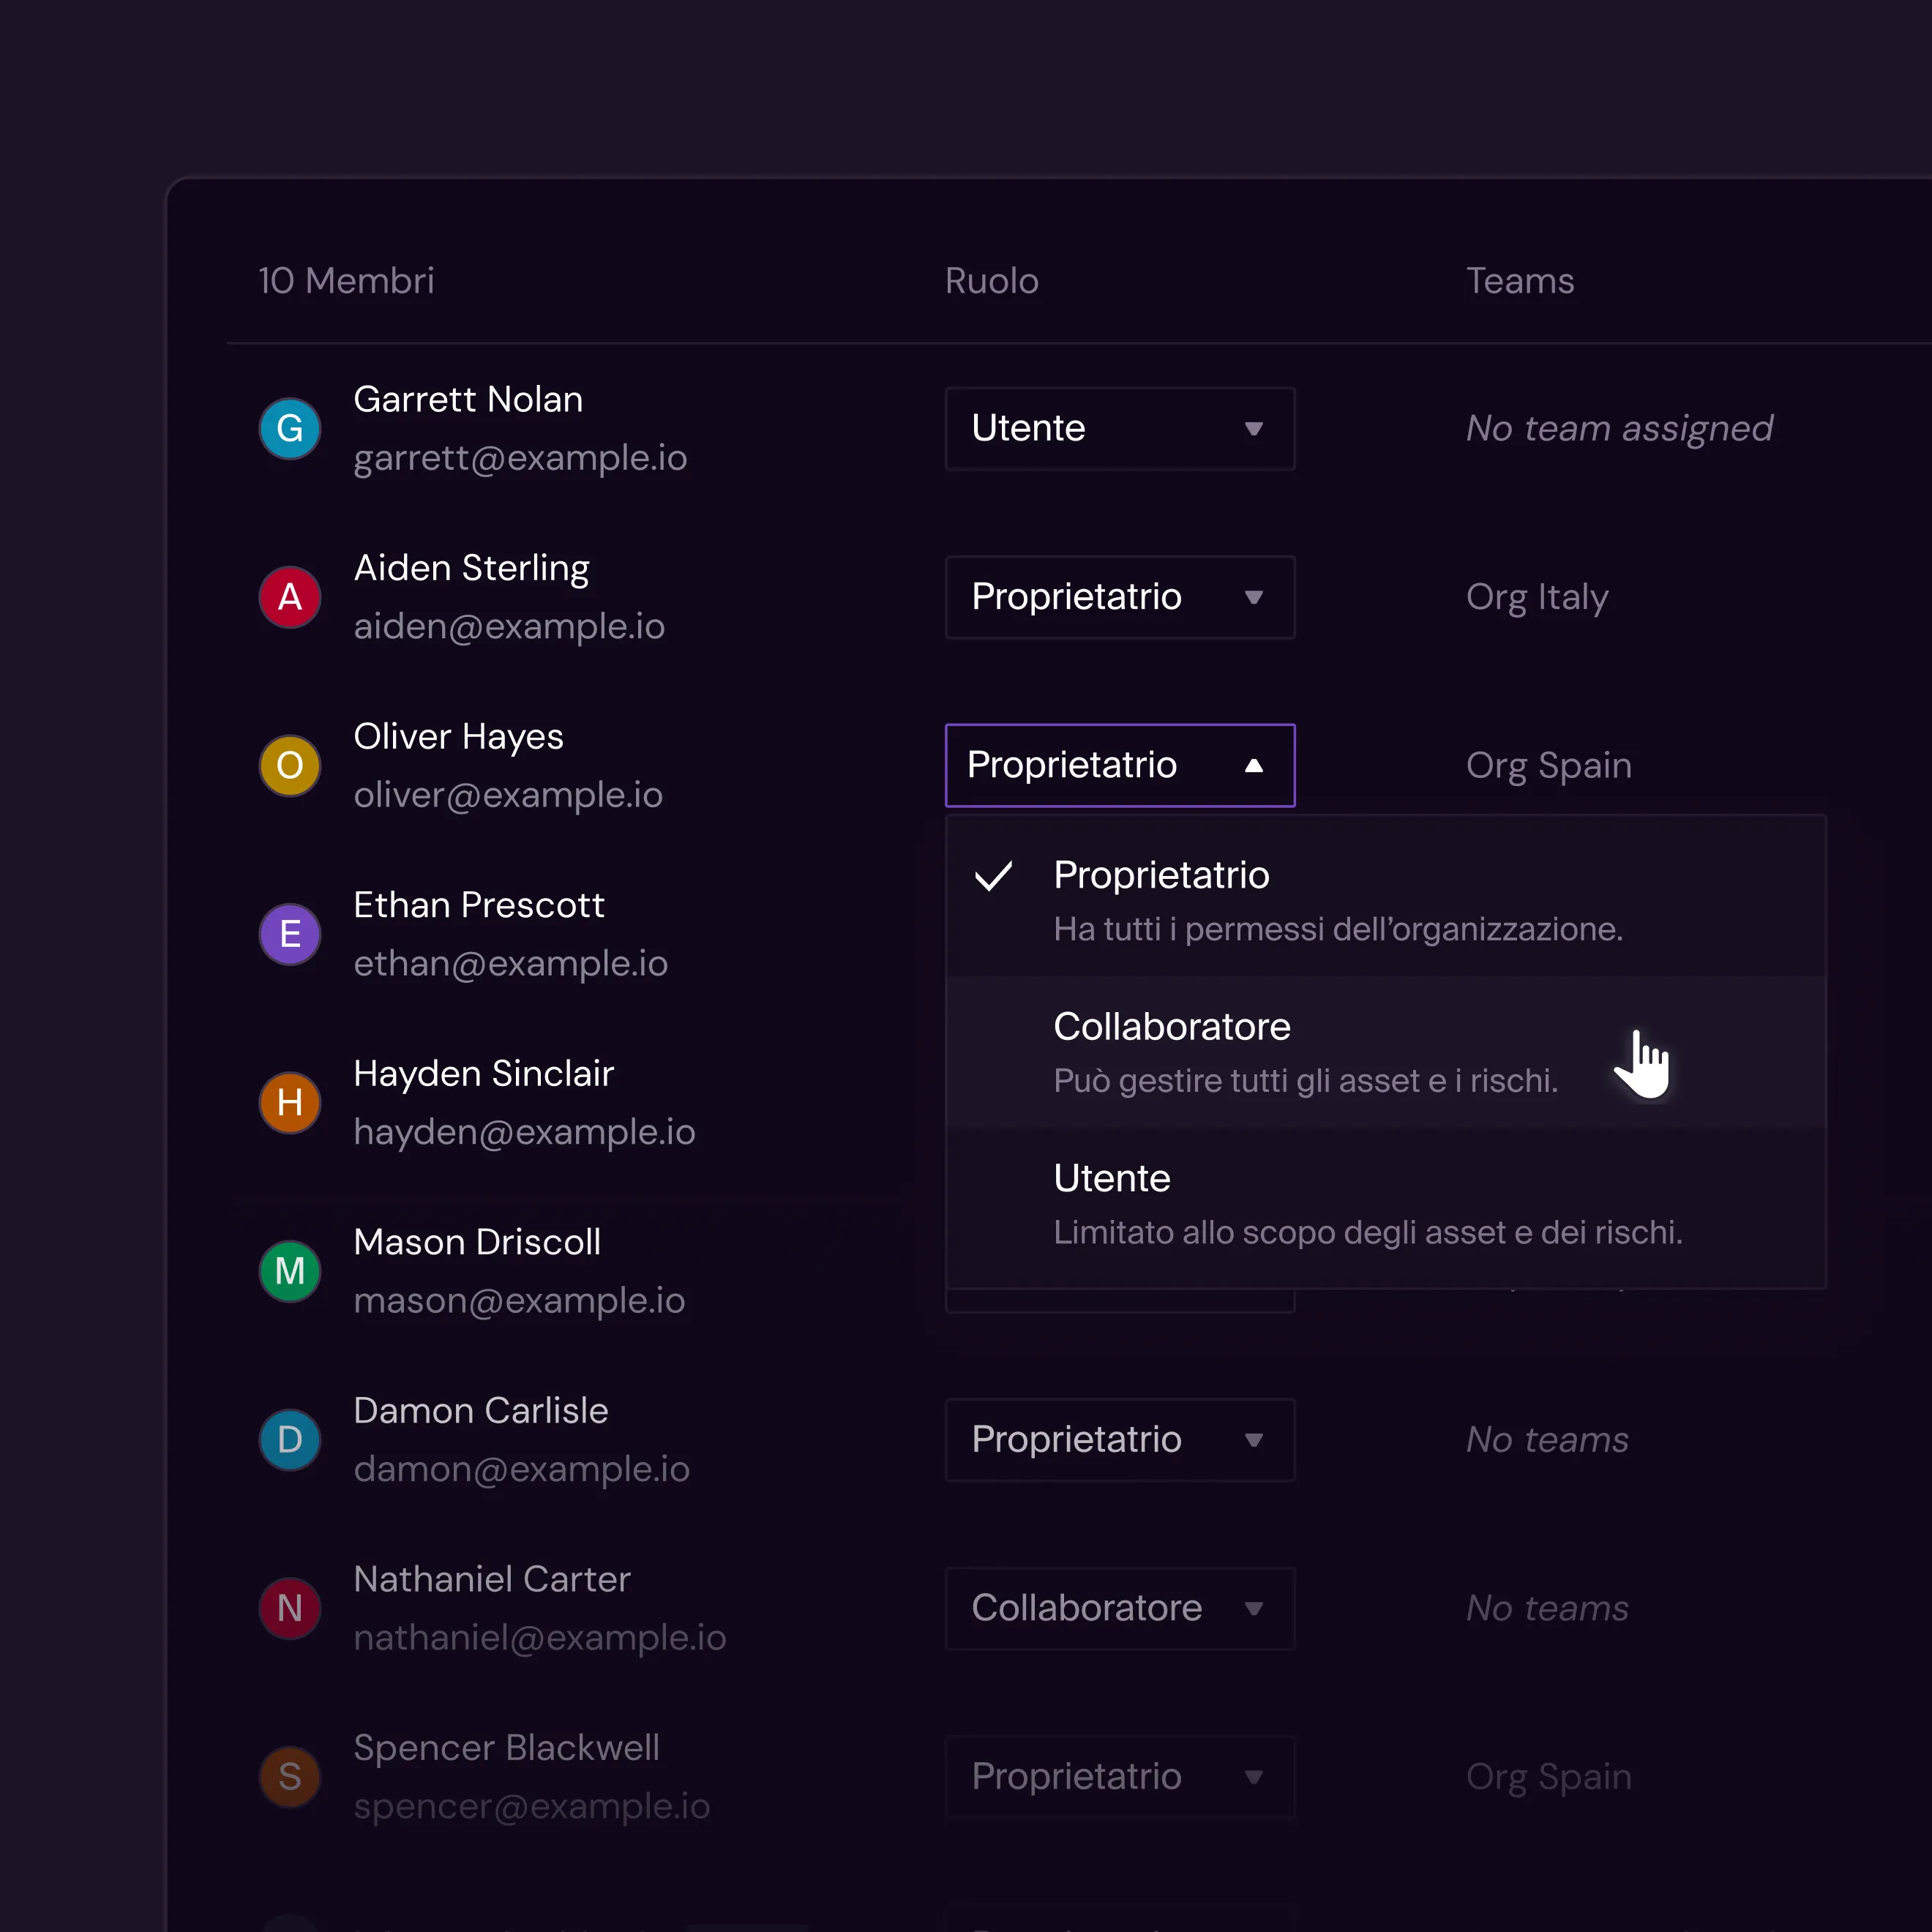
Task: Open Nathaniel Carter's Collaboratore role dropdown
Action: 1119,1608
